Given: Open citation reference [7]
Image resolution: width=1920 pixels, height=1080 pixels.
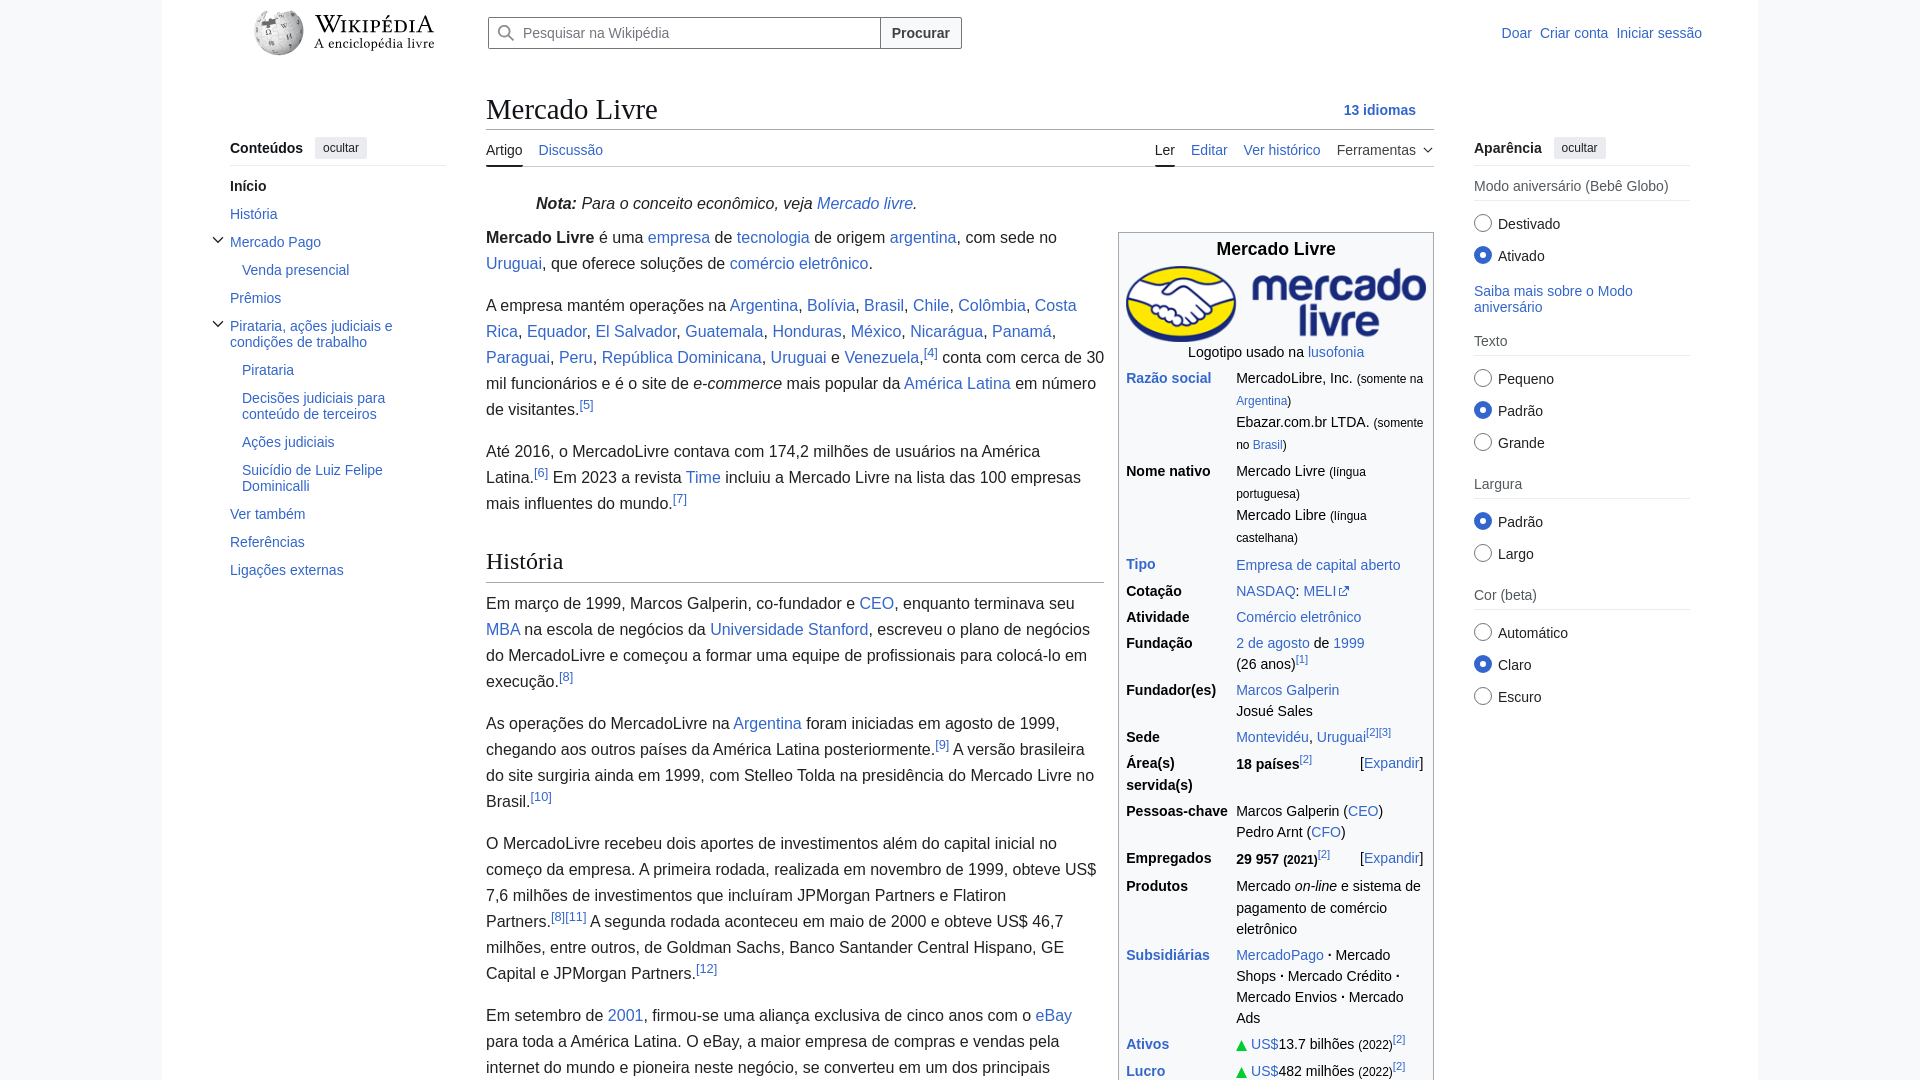Looking at the screenshot, I should (680, 499).
